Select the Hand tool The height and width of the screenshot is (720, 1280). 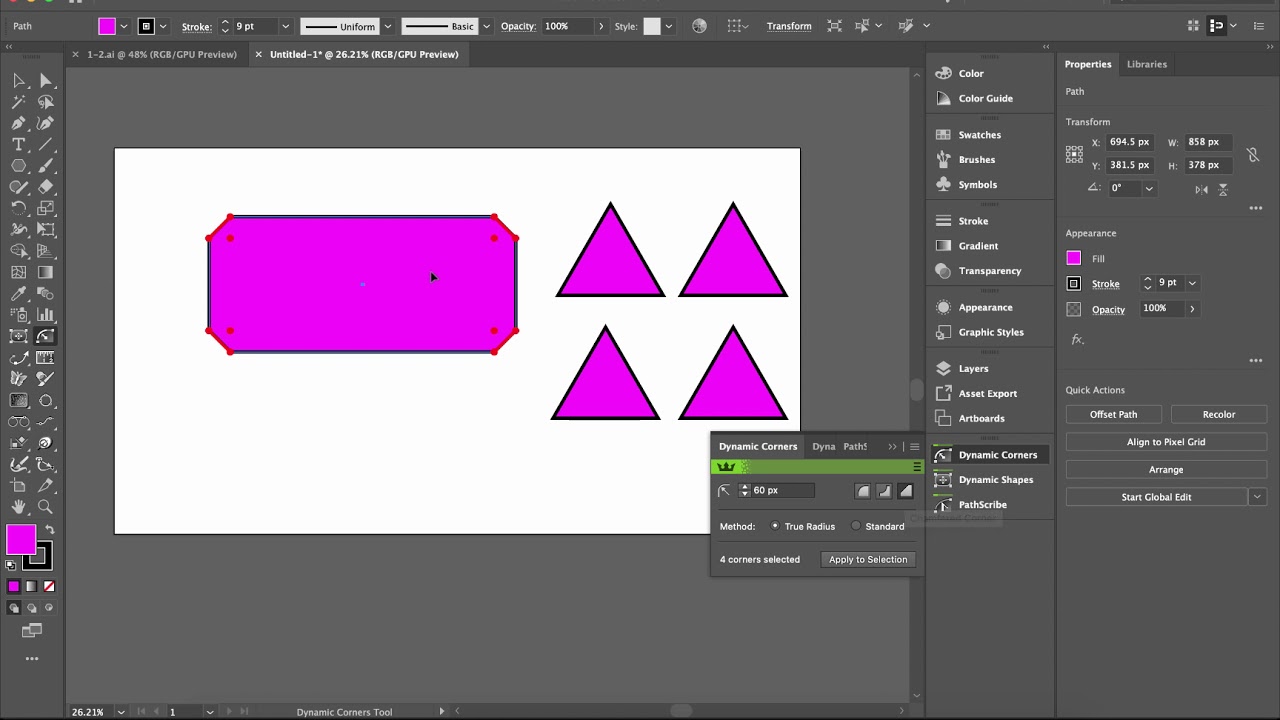pos(18,508)
